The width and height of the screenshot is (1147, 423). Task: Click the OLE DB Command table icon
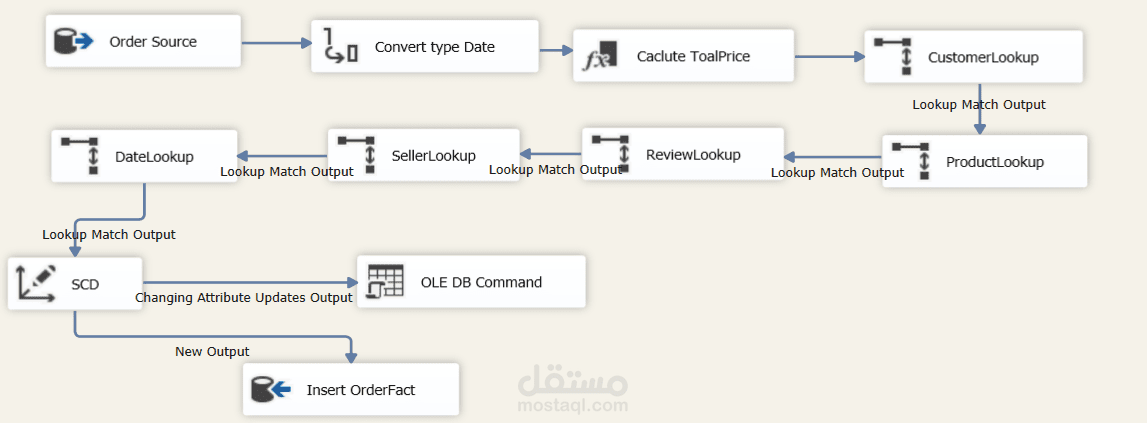pyautogui.click(x=385, y=282)
